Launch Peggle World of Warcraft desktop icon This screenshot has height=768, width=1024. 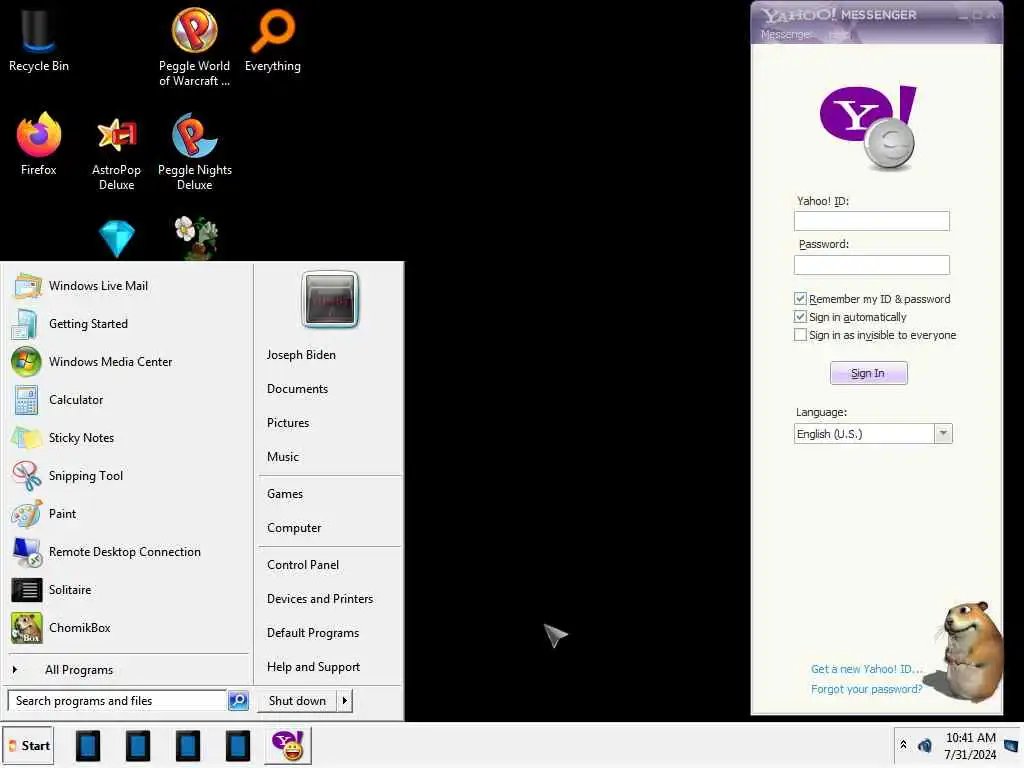pos(194,46)
